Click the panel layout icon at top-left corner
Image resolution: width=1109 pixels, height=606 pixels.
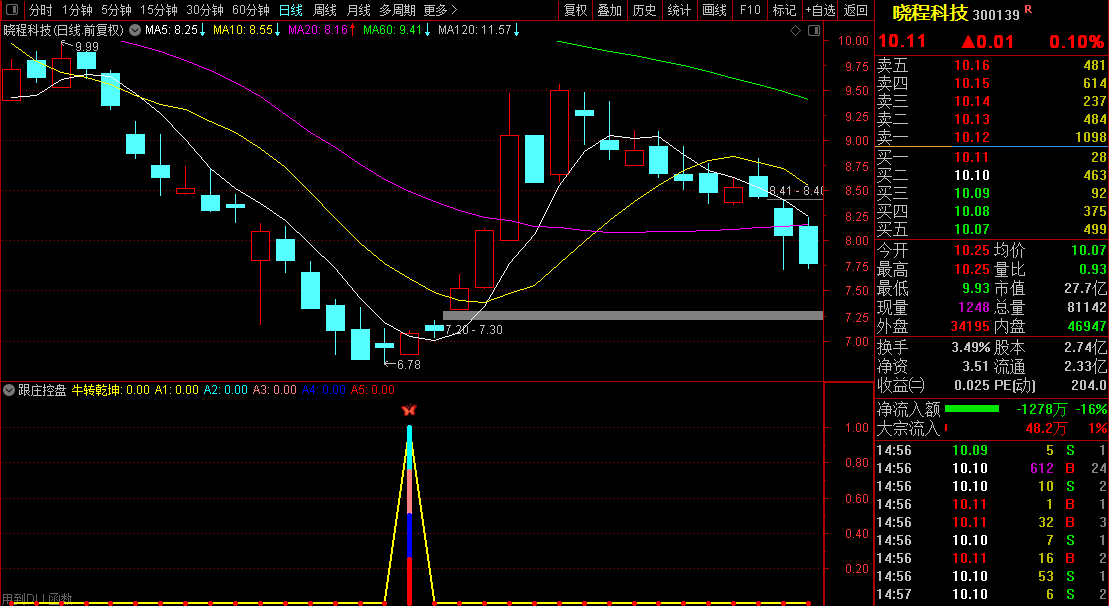[x=11, y=10]
